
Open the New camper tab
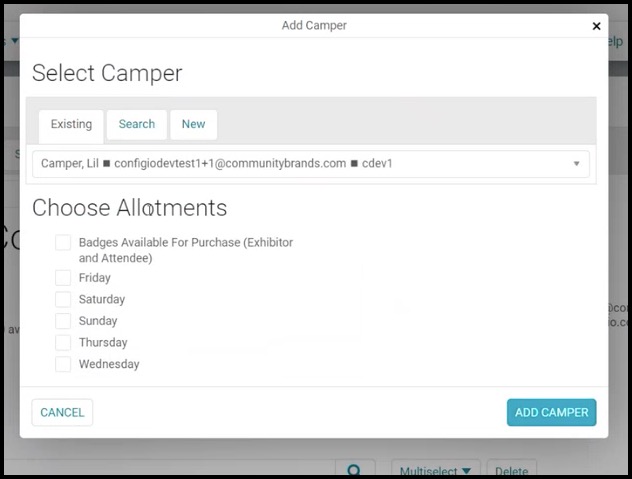[x=193, y=125]
